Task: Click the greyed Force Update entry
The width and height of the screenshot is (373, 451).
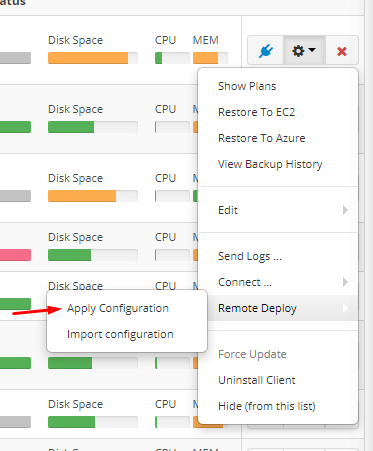Action: point(252,354)
